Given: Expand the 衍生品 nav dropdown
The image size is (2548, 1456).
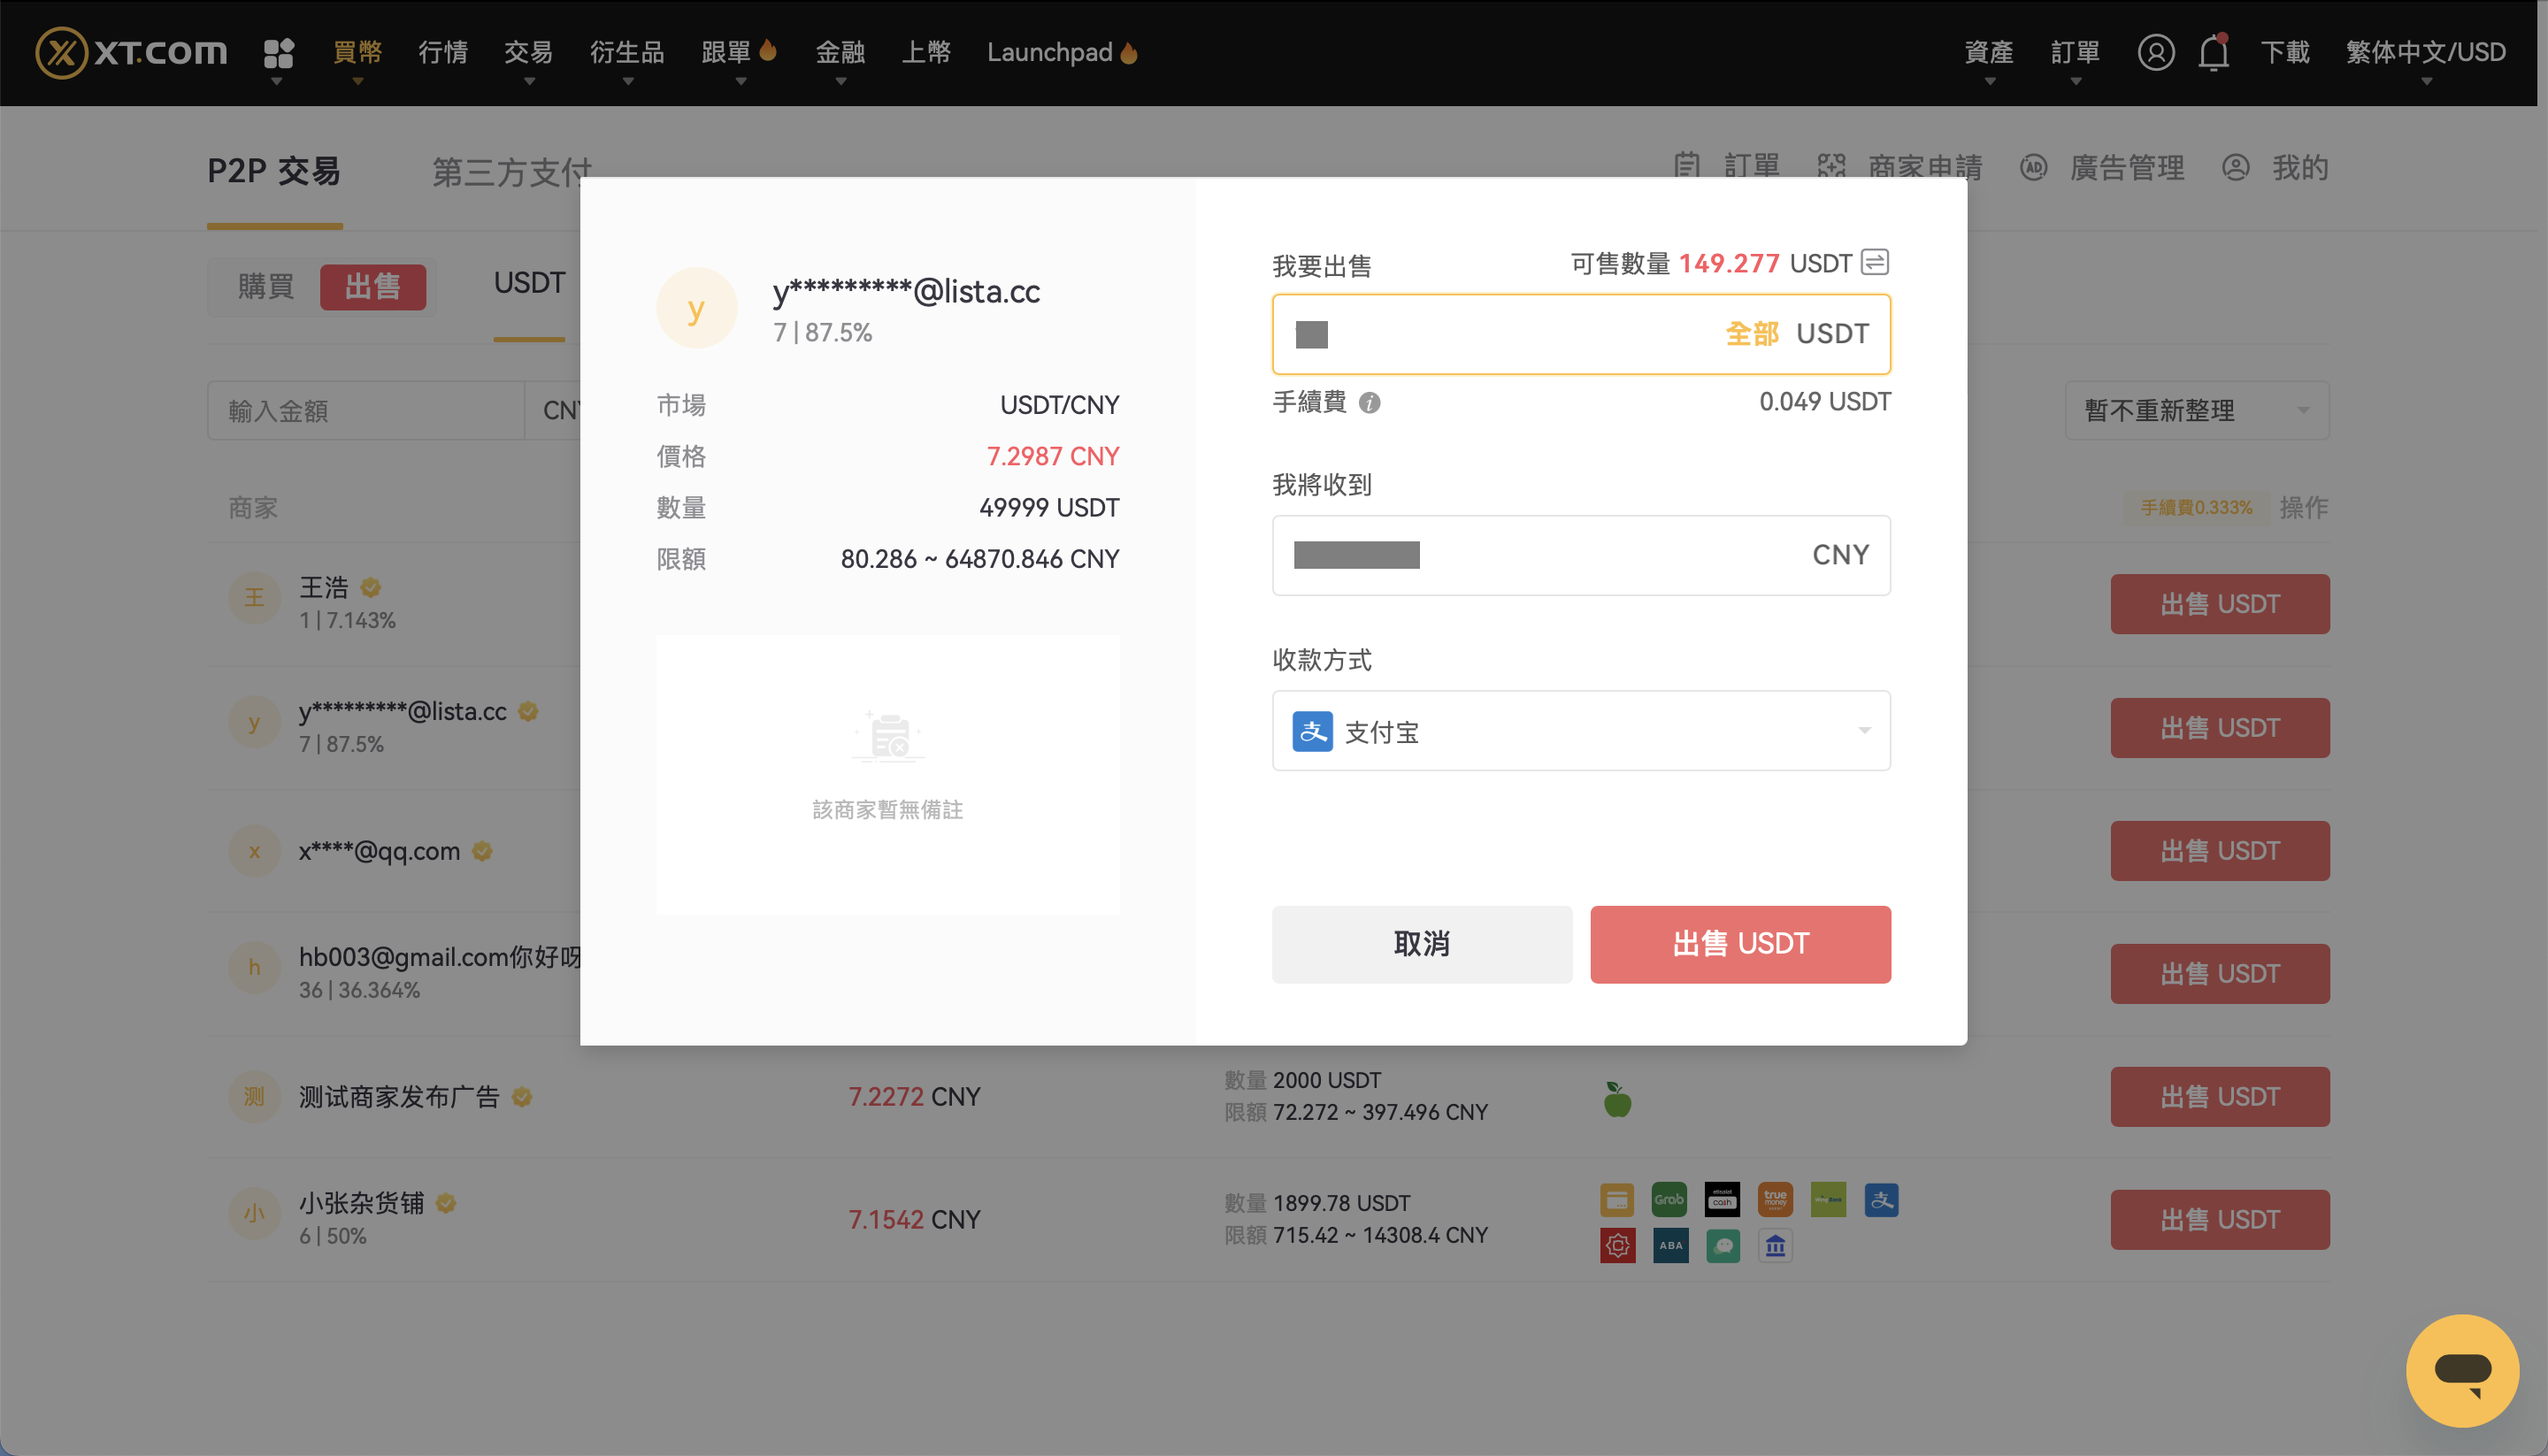Looking at the screenshot, I should [627, 53].
